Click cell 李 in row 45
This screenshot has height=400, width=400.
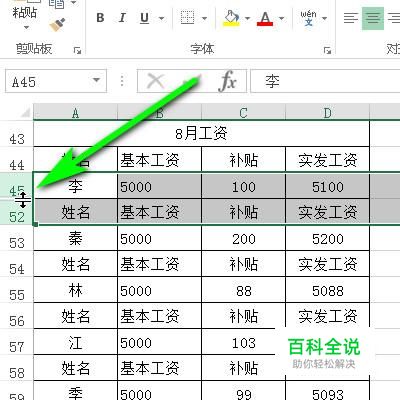point(75,186)
